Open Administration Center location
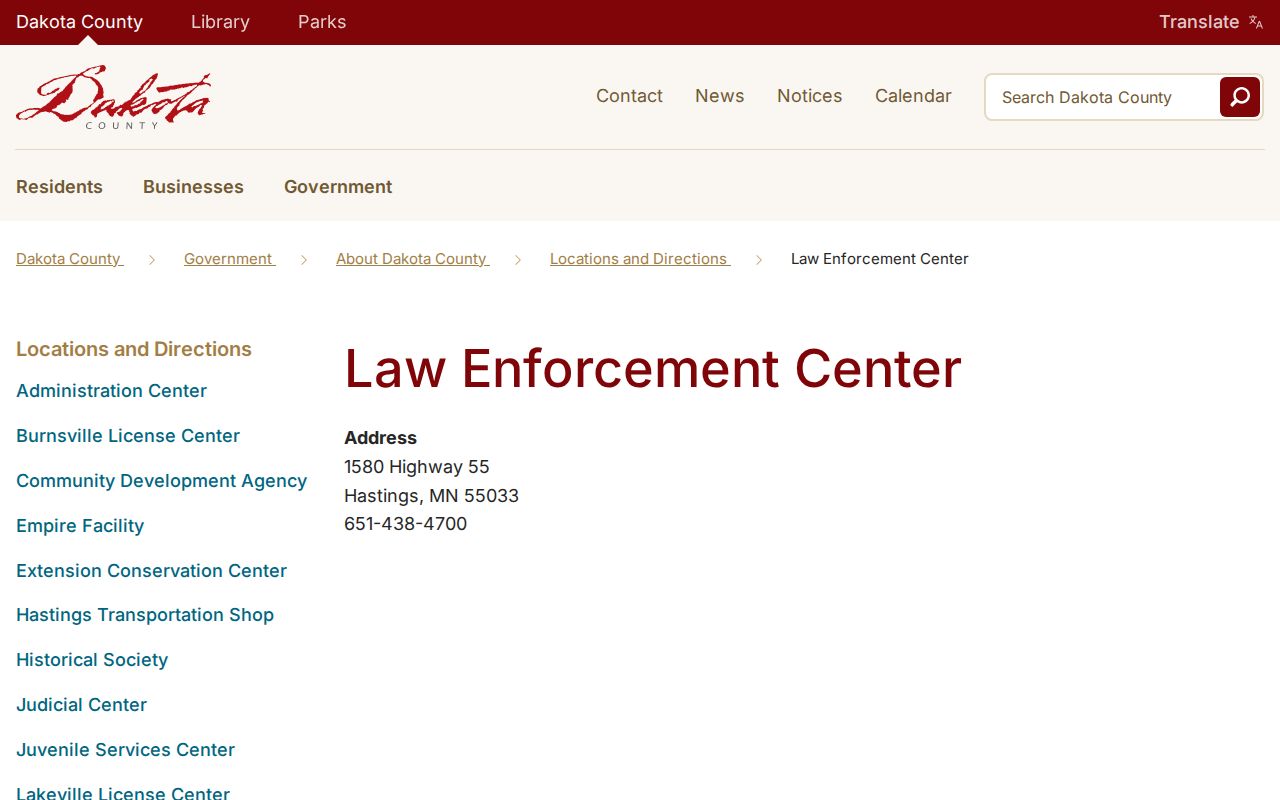1280x800 pixels. tap(111, 391)
